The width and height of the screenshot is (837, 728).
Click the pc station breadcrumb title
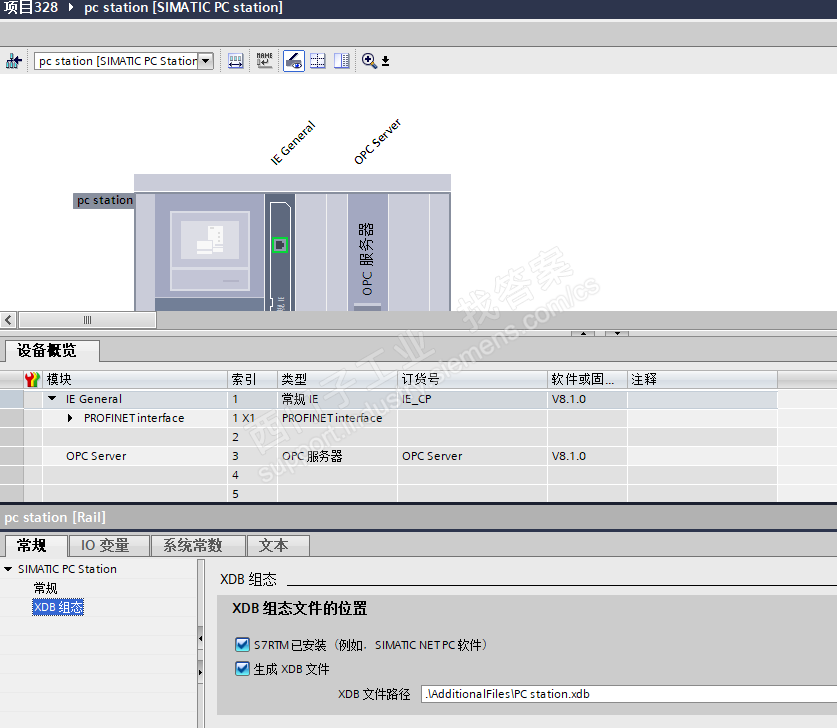tap(183, 8)
